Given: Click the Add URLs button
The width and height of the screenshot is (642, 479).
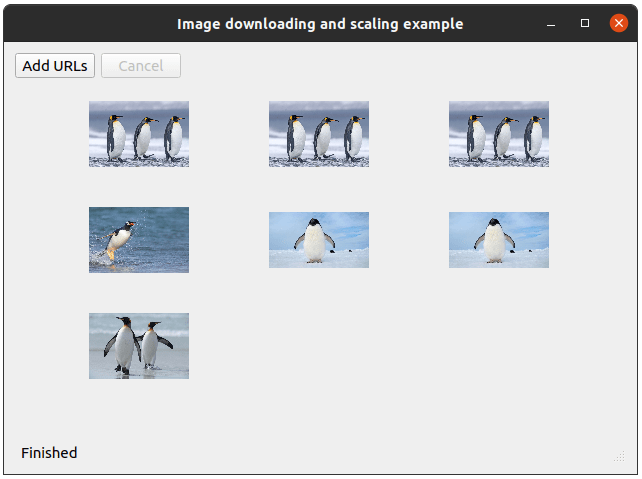Looking at the screenshot, I should 55,66.
